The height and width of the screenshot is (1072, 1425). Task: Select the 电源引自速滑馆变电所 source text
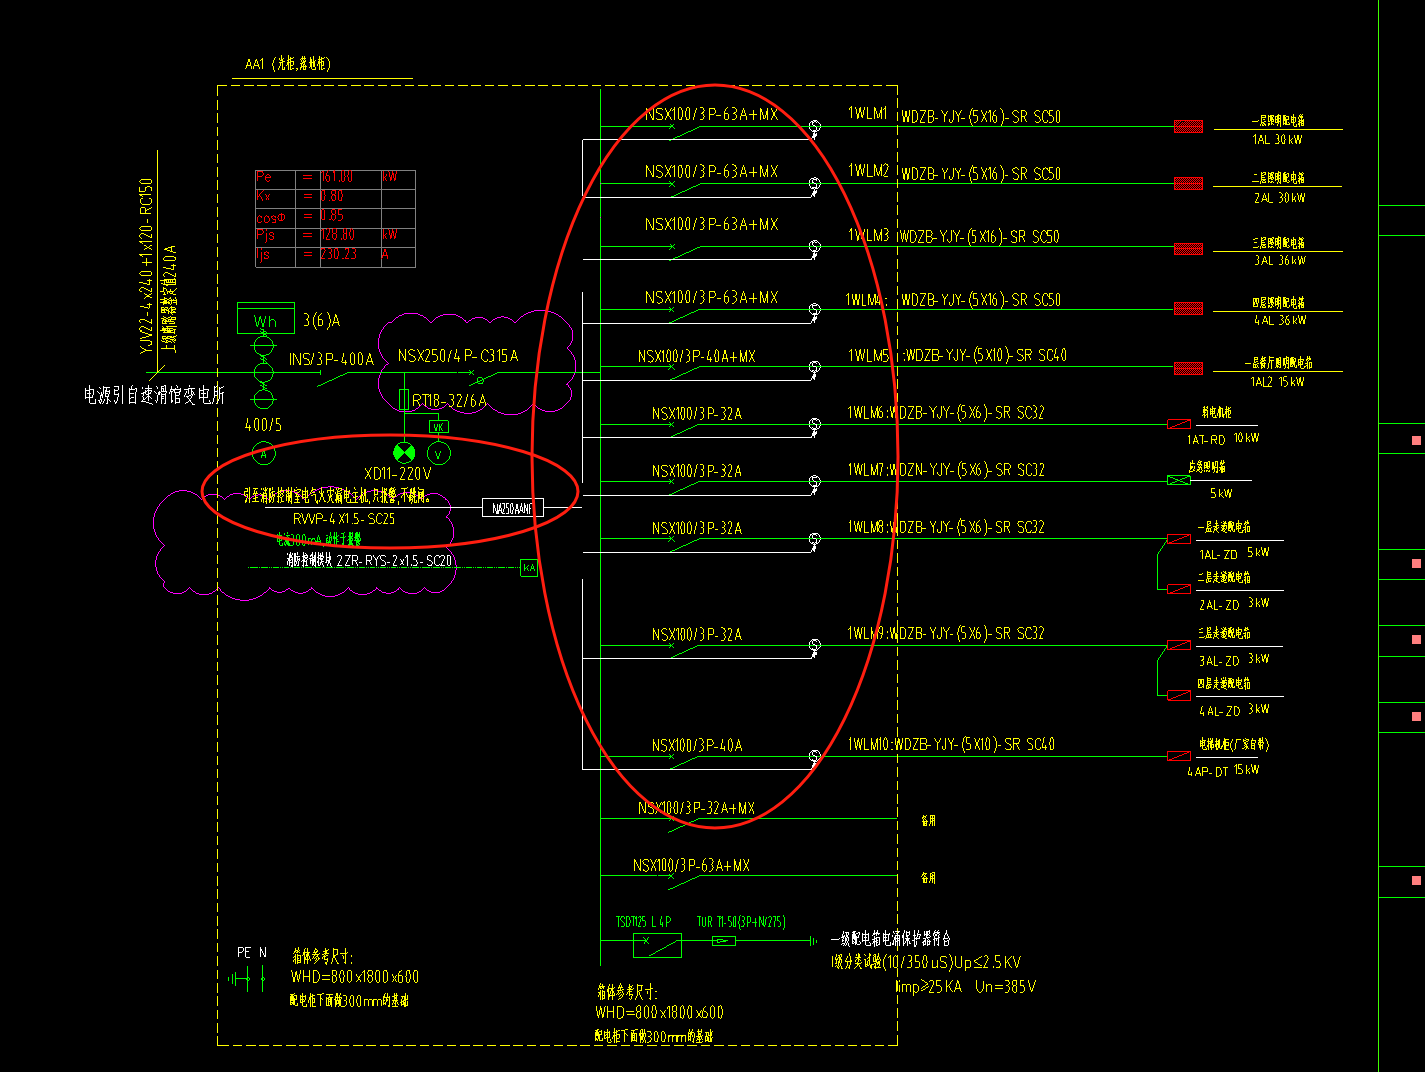(154, 395)
